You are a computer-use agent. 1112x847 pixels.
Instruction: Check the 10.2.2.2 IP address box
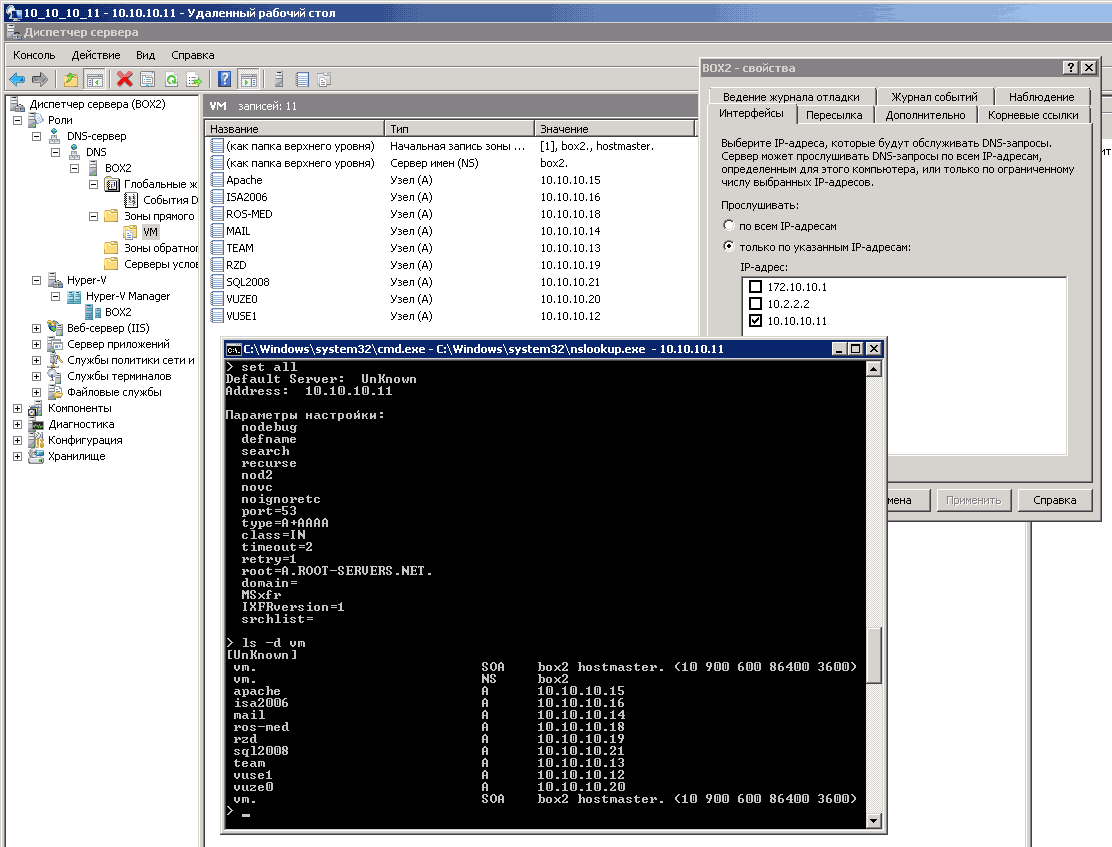755,304
